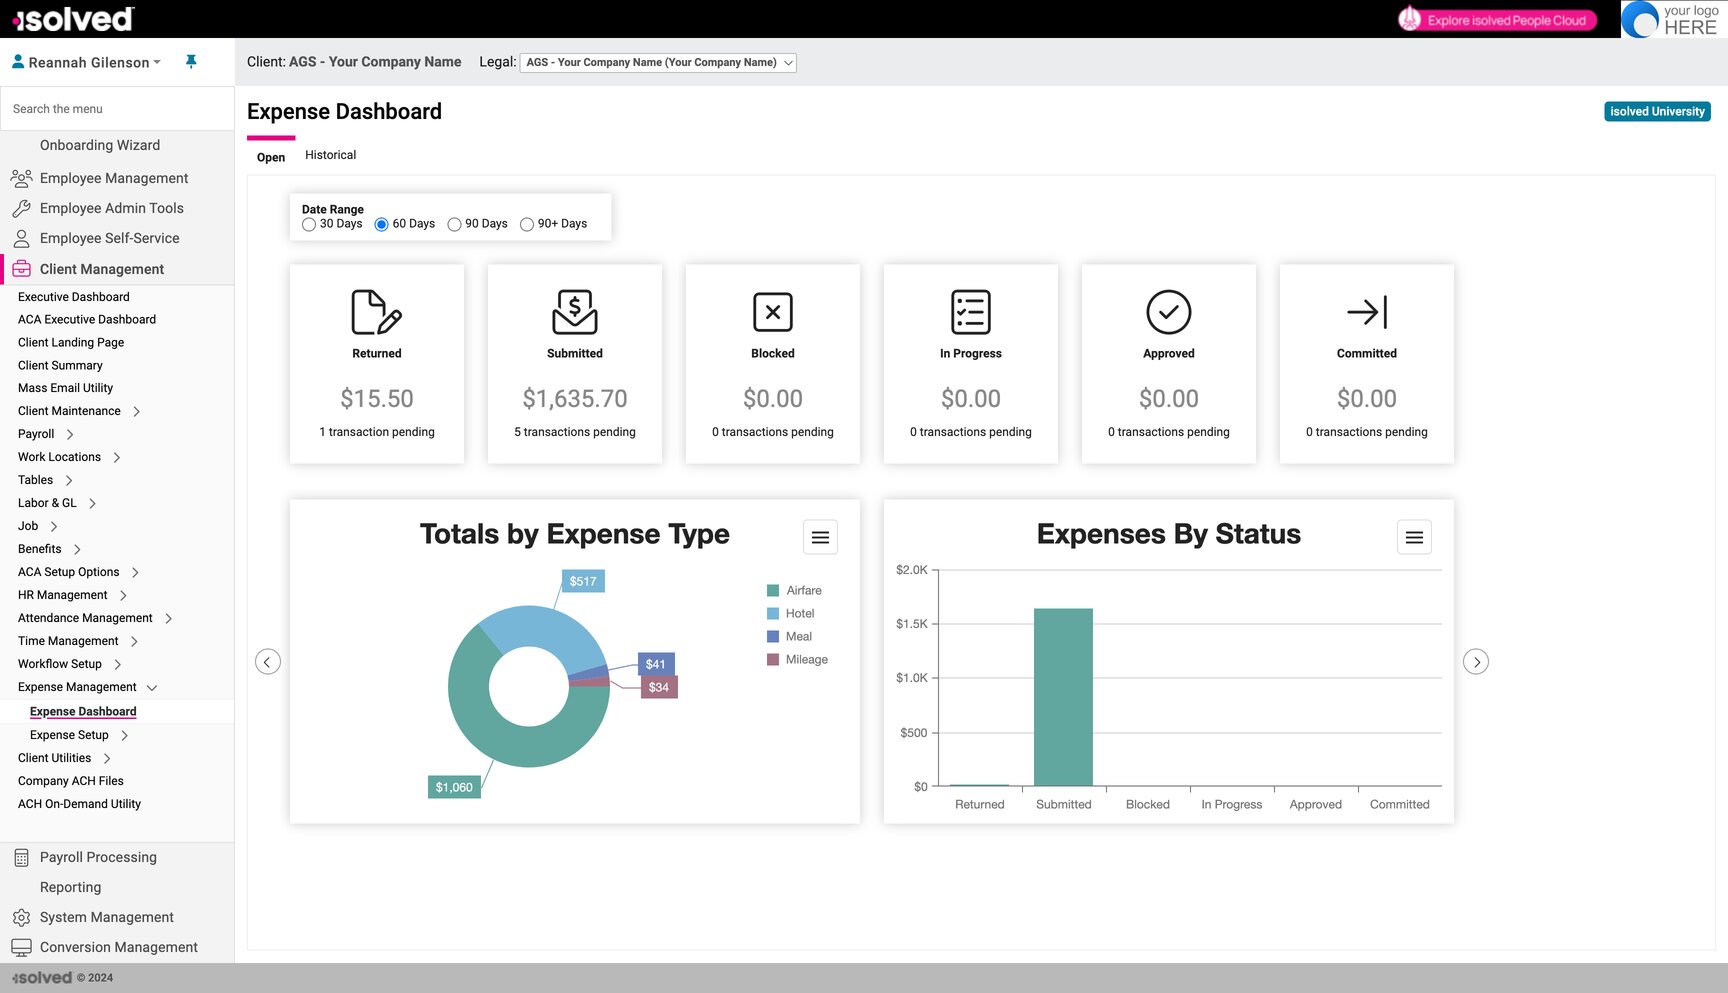The height and width of the screenshot is (993, 1728).
Task: Open the Legal company dropdown
Action: (x=658, y=62)
